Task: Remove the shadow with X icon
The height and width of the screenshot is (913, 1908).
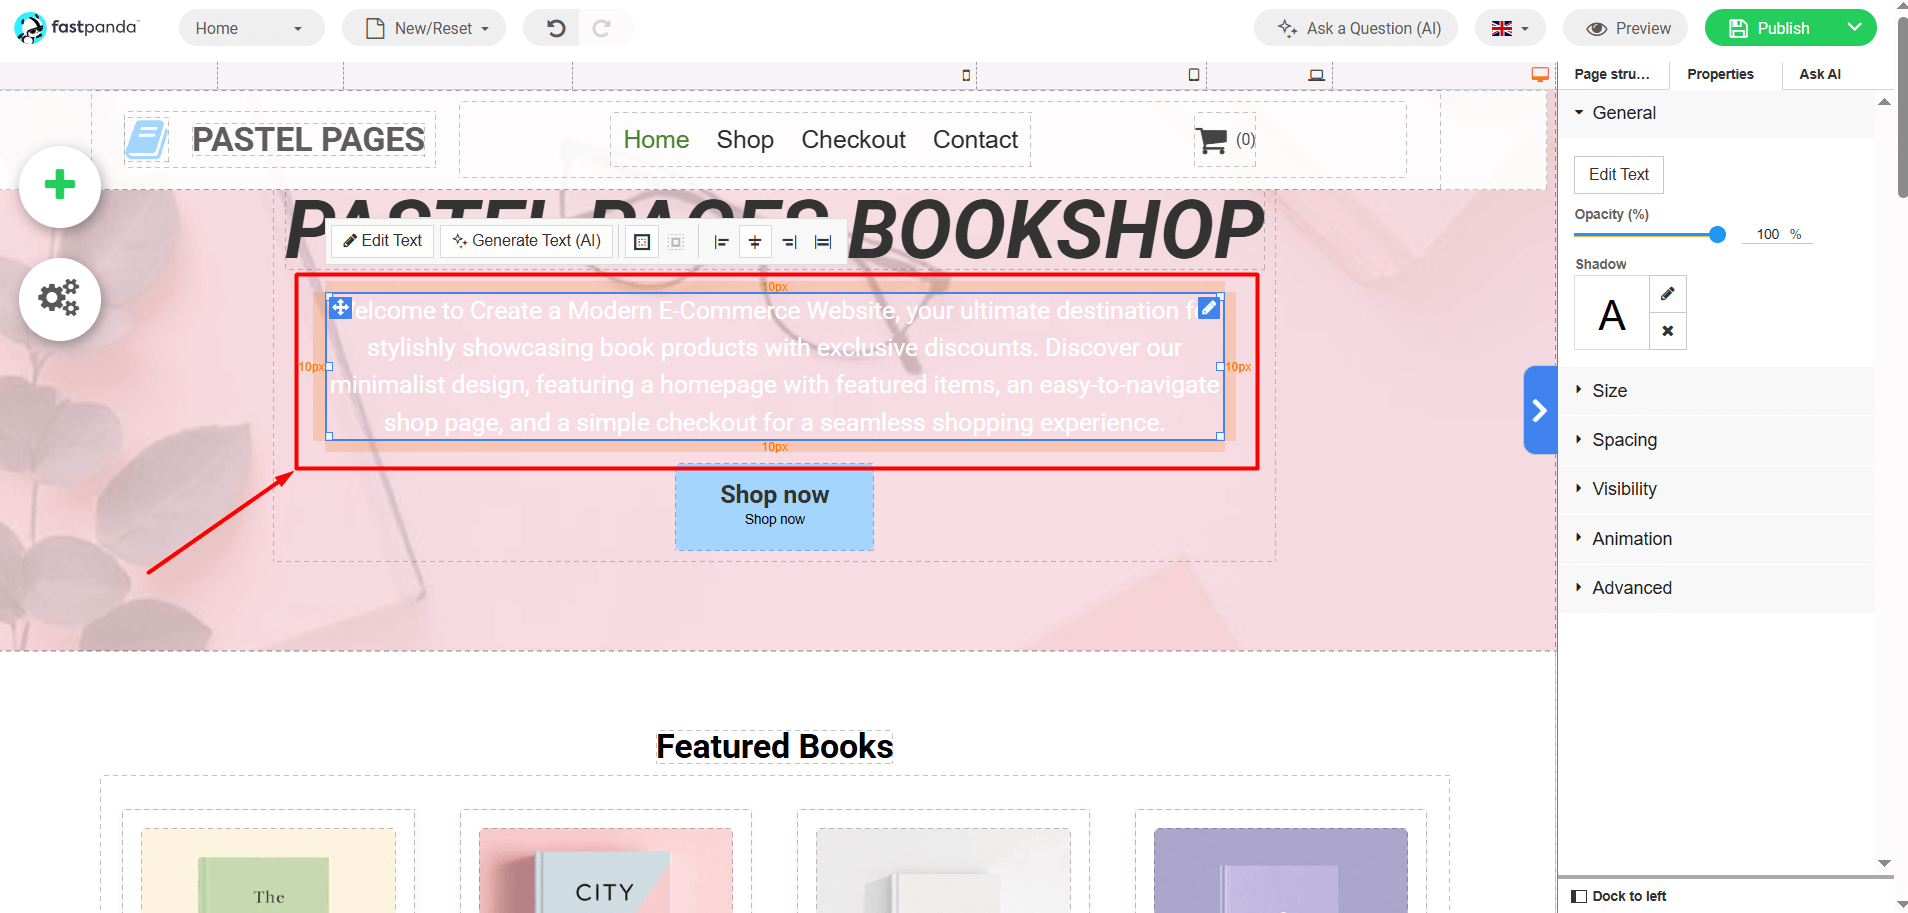Action: pos(1667,331)
